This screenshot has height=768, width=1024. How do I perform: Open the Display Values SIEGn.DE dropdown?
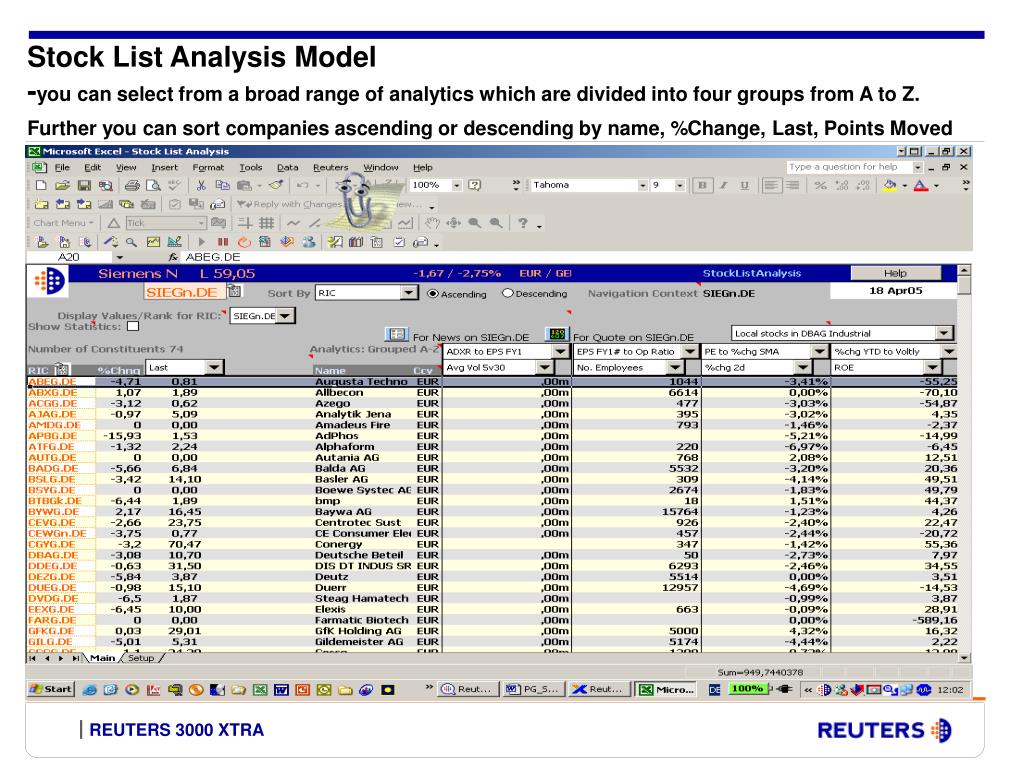[x=285, y=316]
